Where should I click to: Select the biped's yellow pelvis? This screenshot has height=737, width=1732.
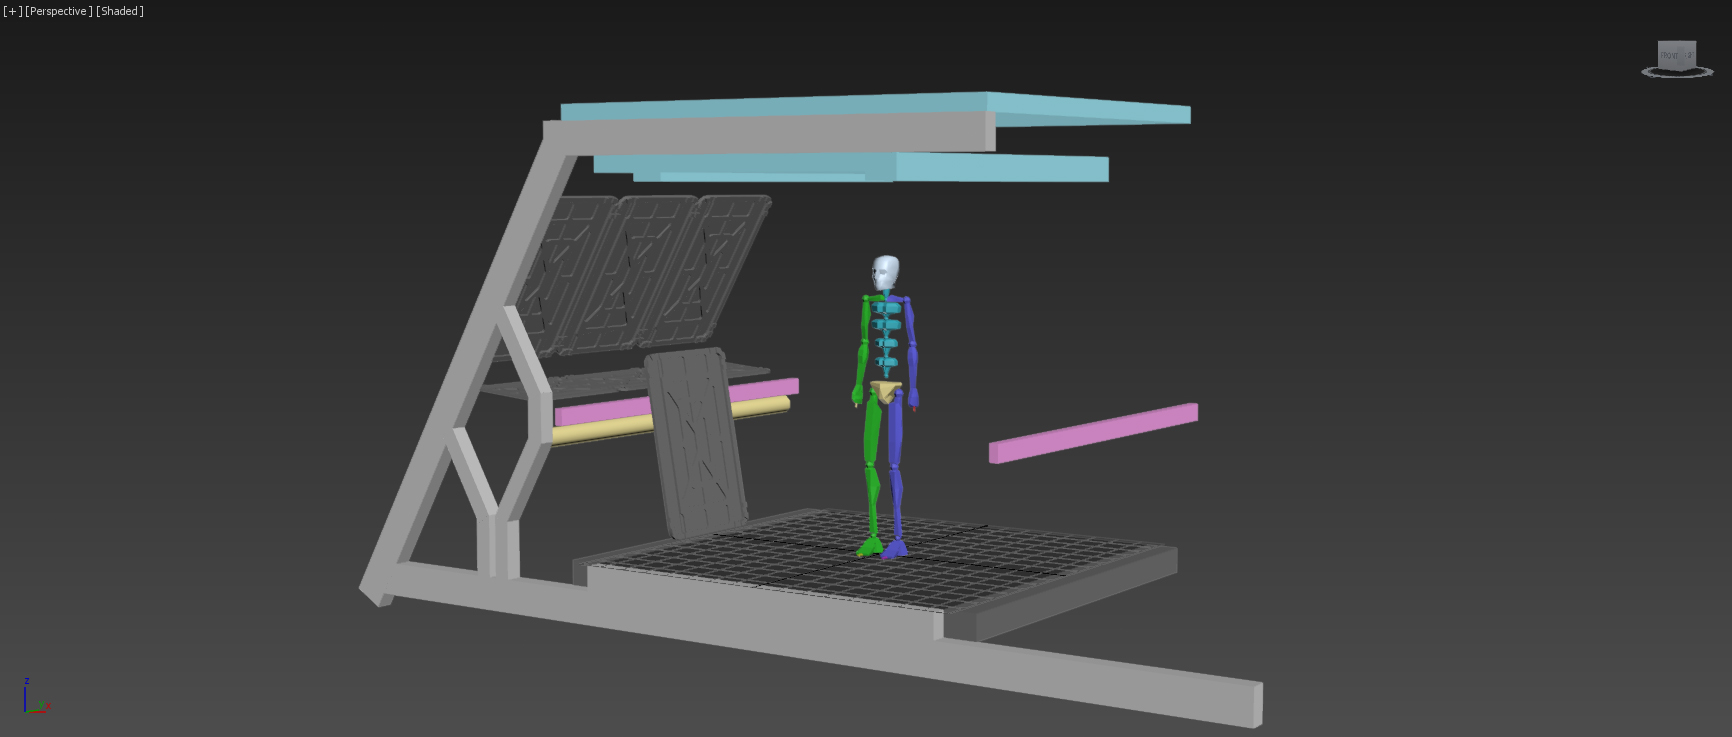click(885, 389)
